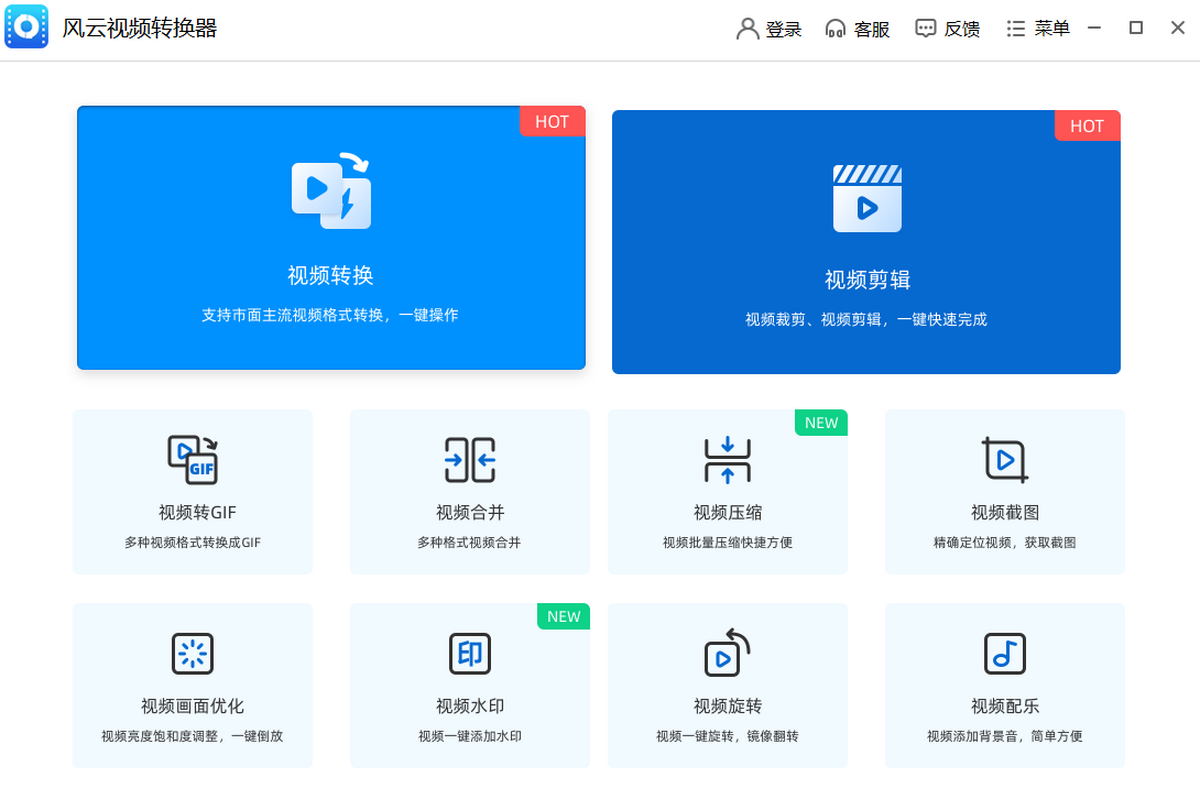
Task: Click the 风云视频转换器 app logo icon
Action: click(x=26, y=27)
